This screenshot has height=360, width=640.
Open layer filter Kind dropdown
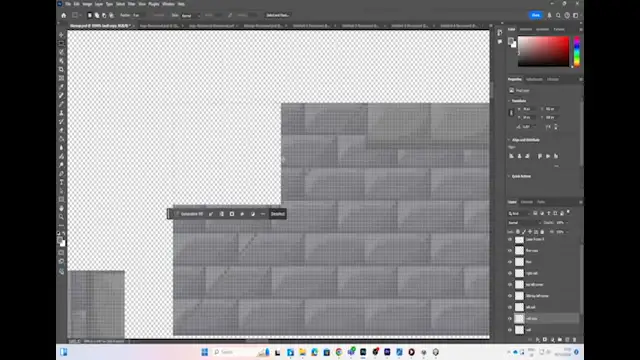[519, 213]
